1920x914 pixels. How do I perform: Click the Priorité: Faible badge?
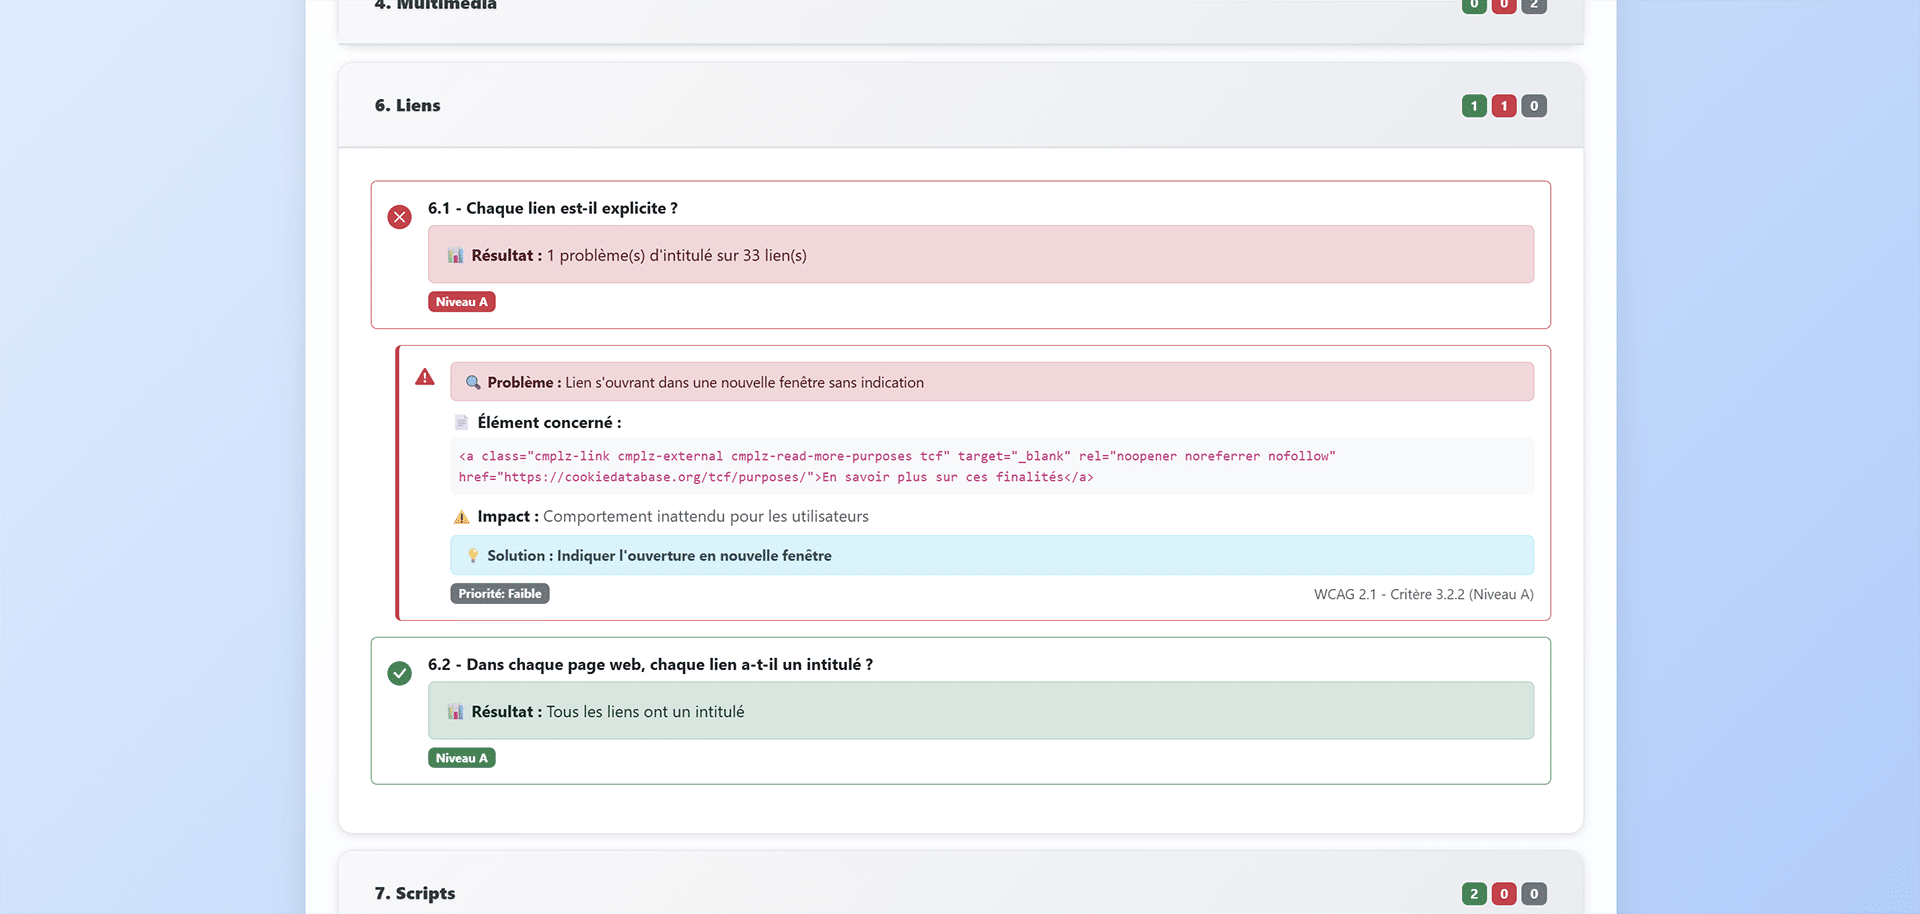[499, 594]
